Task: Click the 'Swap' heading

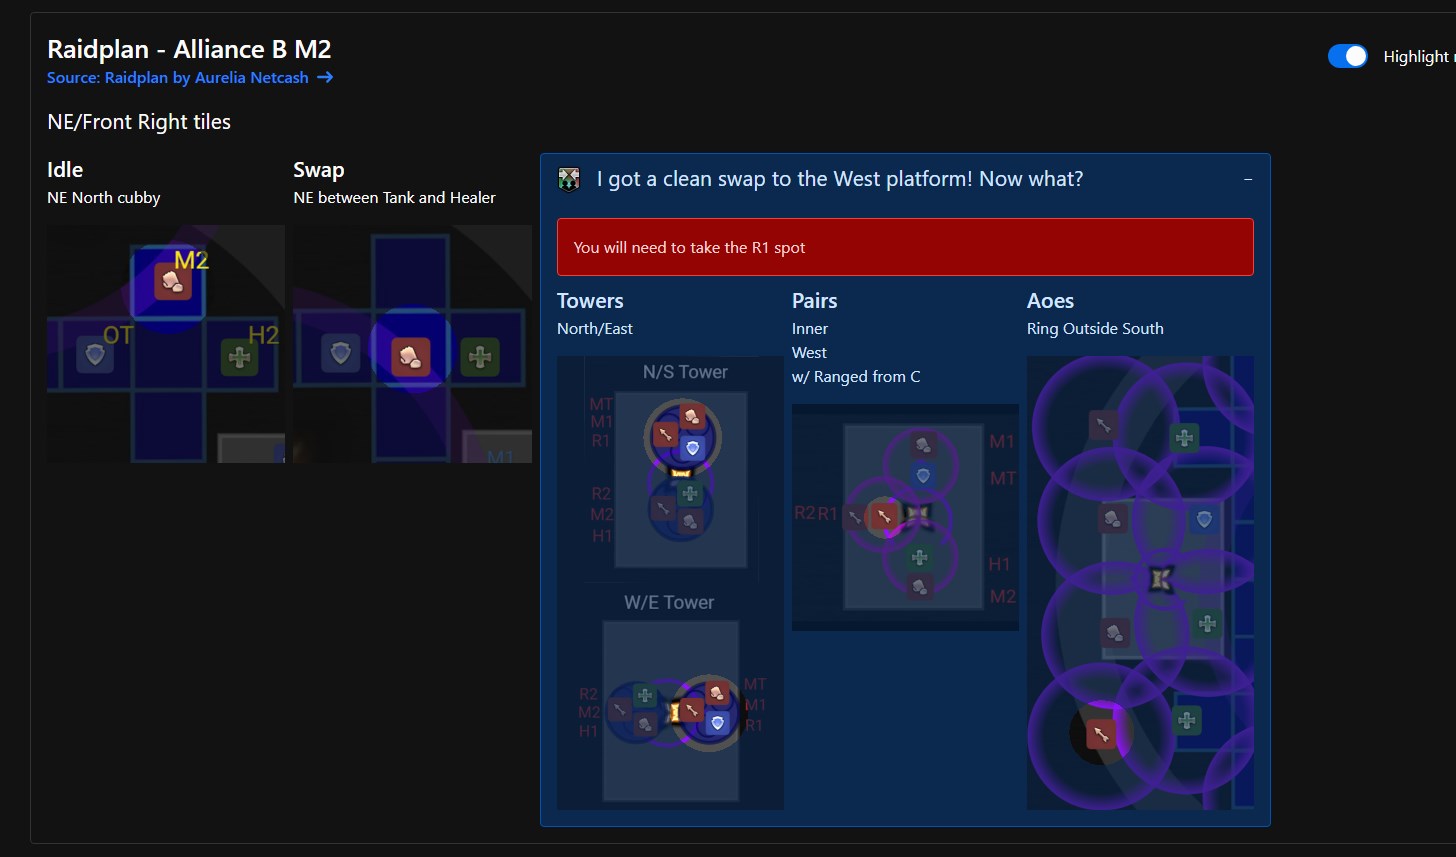Action: tap(319, 170)
